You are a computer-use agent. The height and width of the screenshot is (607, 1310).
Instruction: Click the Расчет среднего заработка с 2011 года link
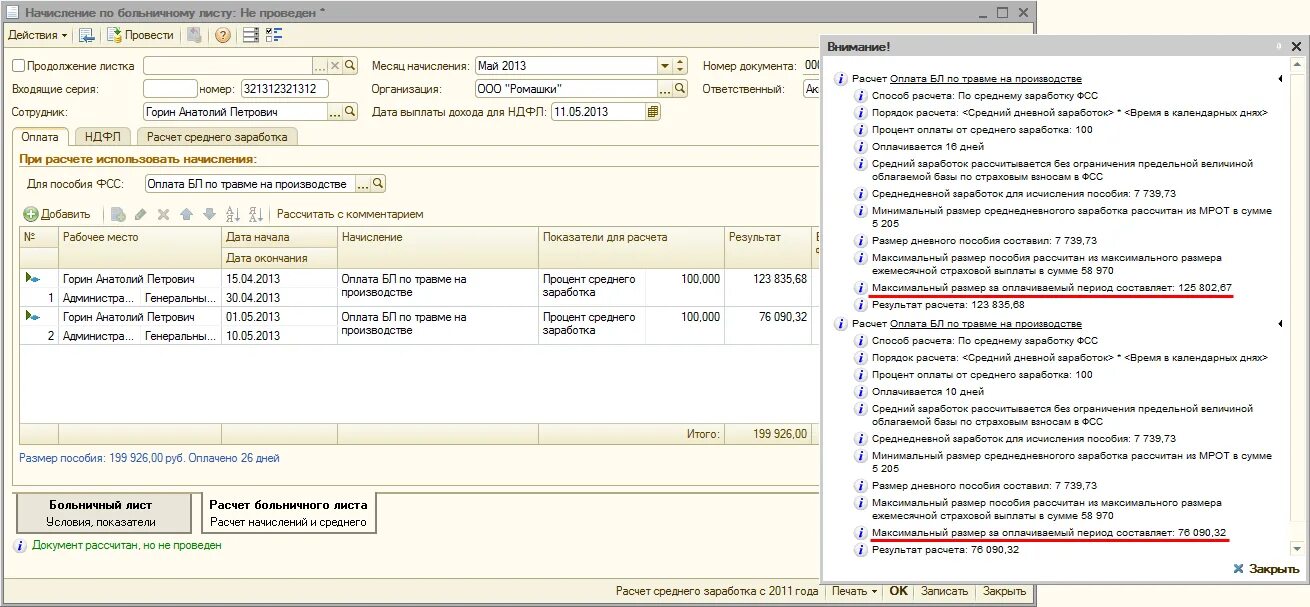point(717,591)
